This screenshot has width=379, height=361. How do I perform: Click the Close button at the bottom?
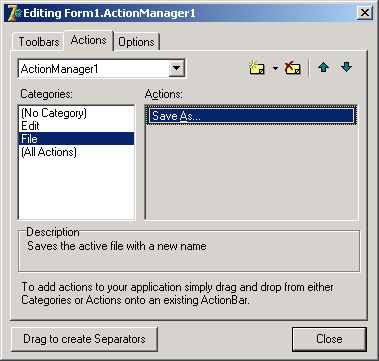point(329,339)
